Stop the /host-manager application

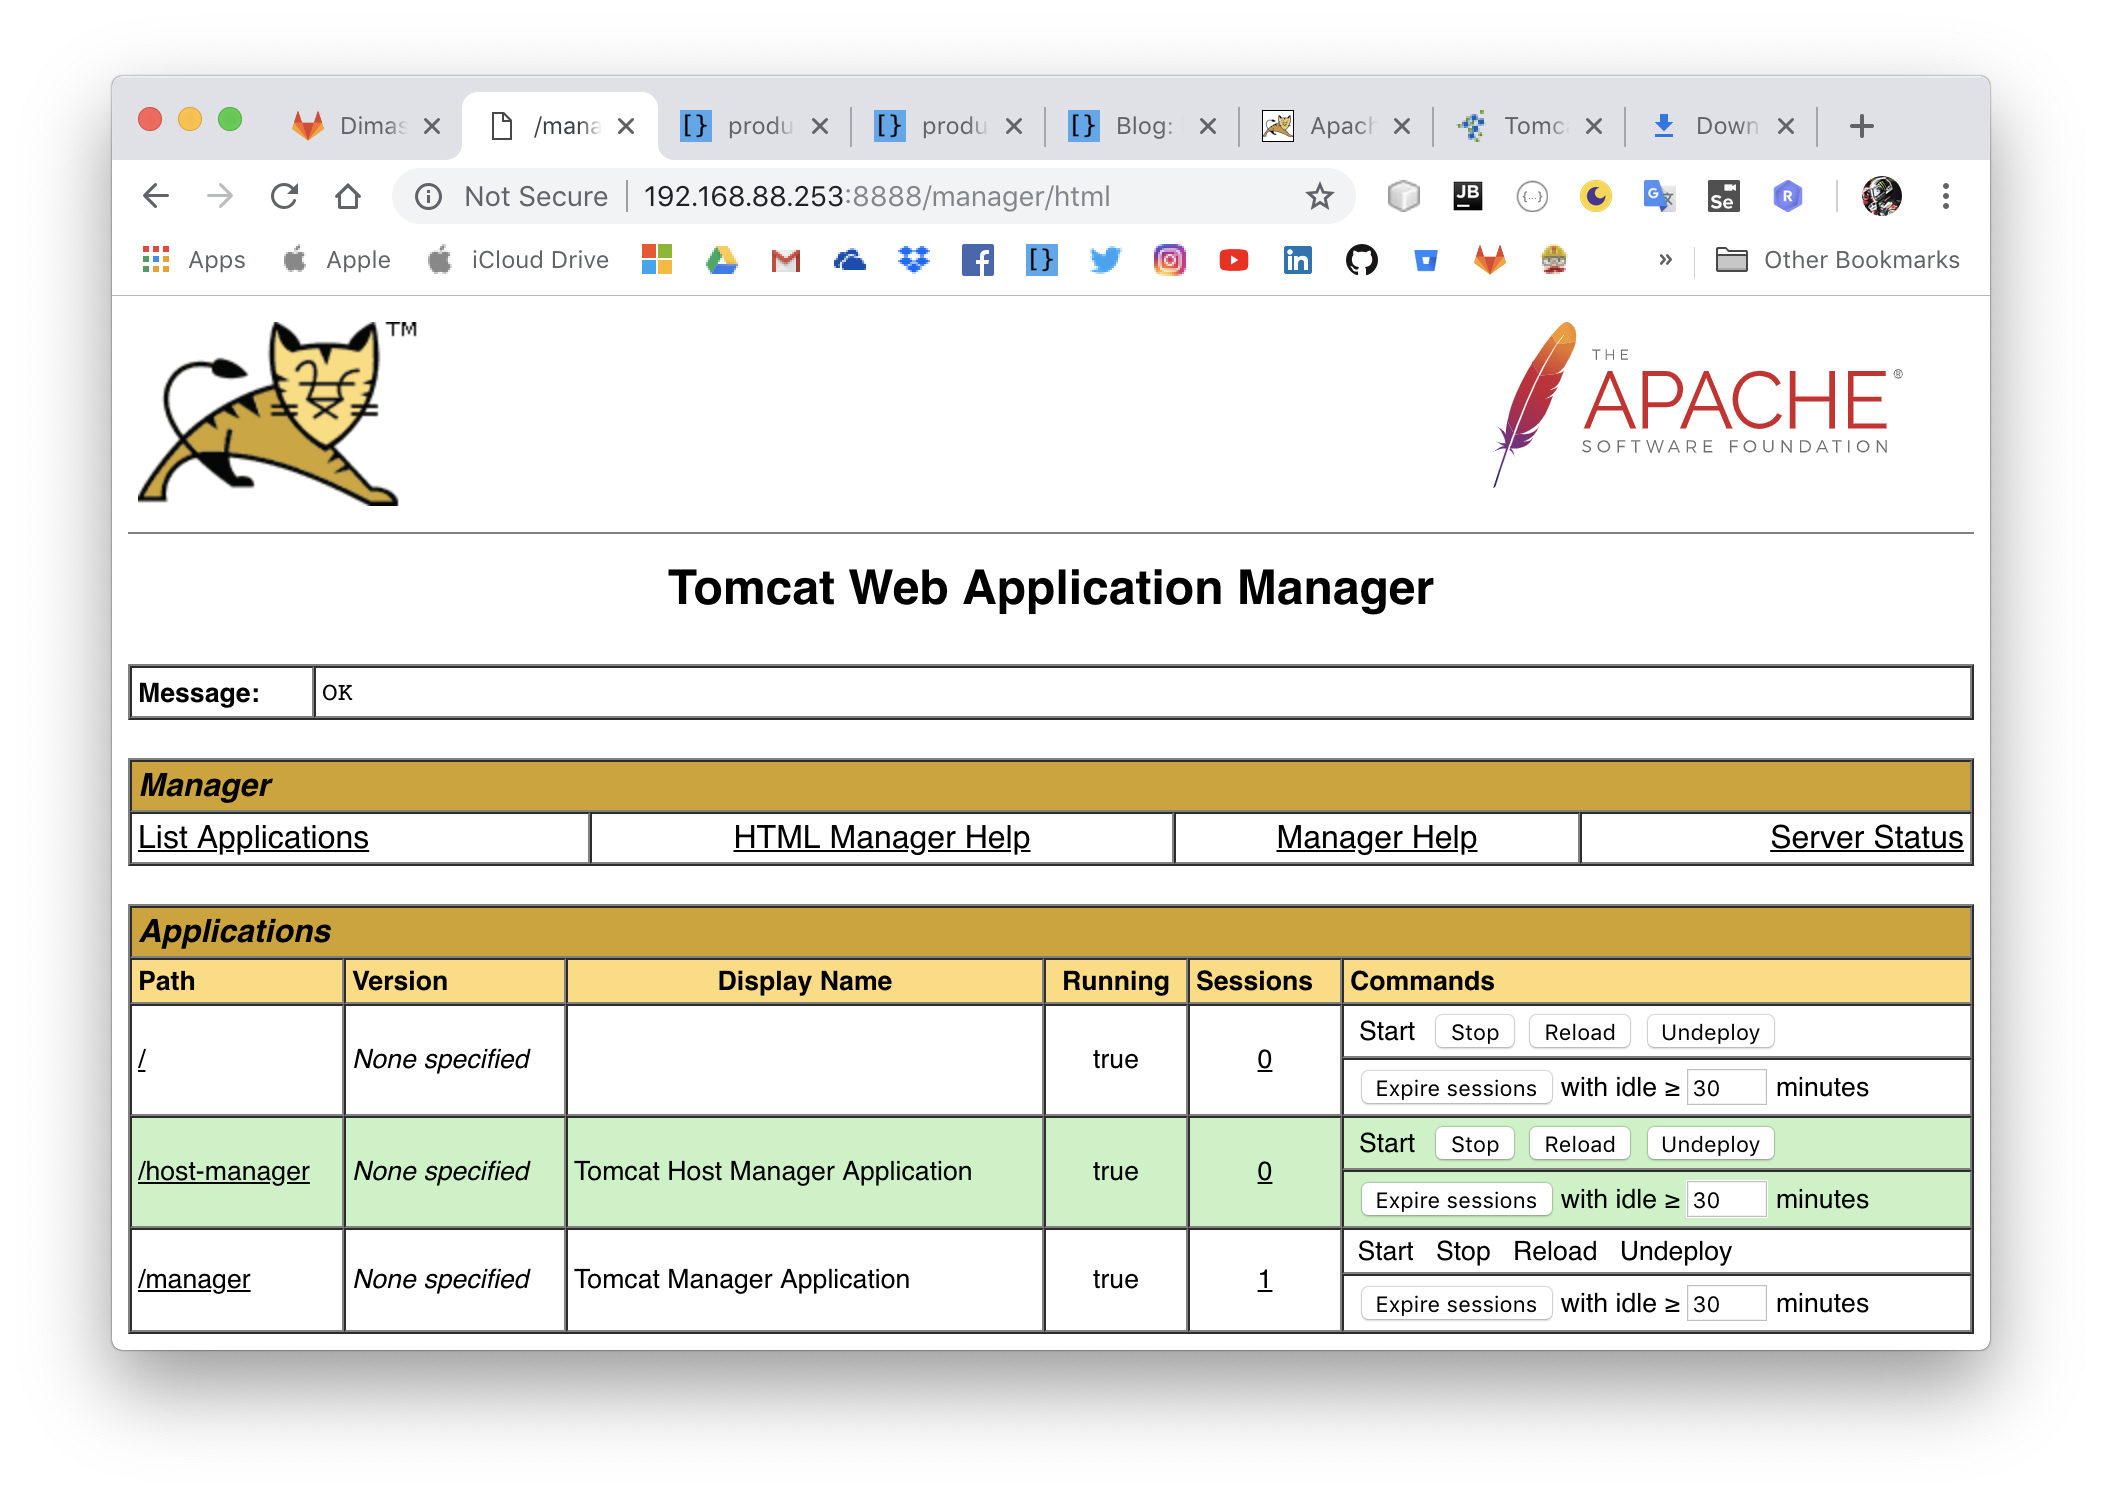tap(1467, 1145)
